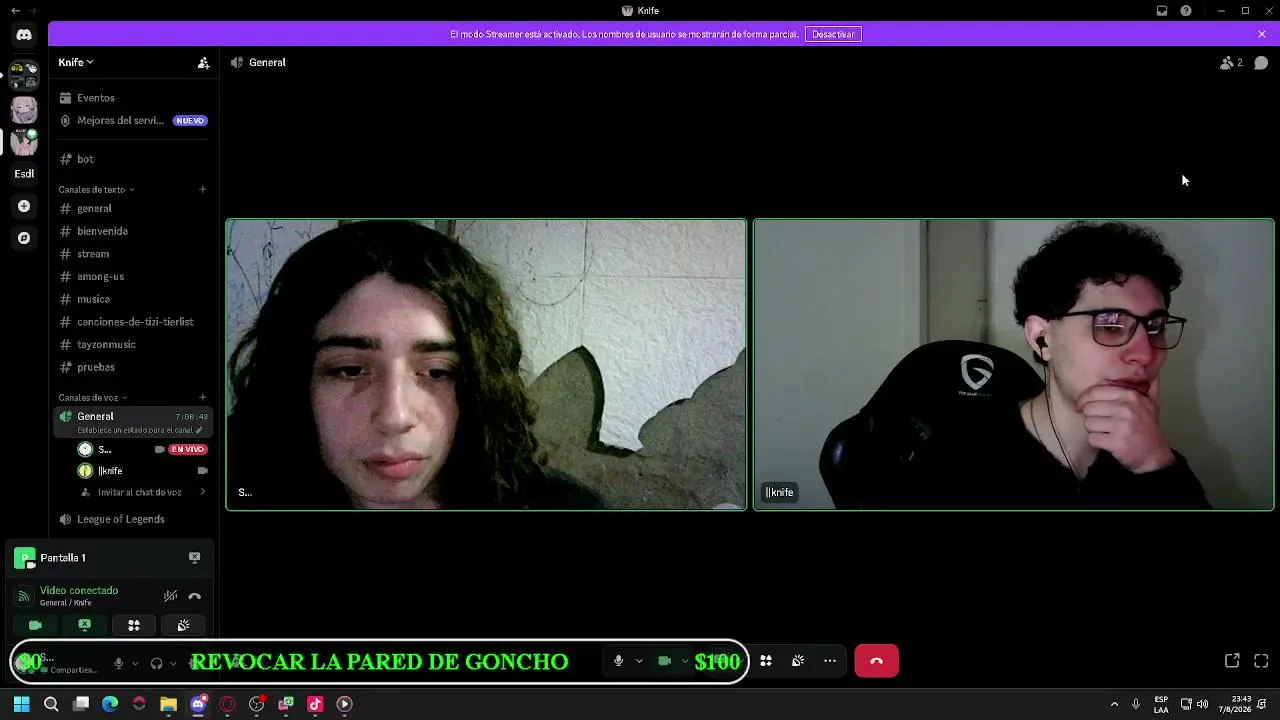Open Discord inbox icon in title bar

tap(1162, 11)
